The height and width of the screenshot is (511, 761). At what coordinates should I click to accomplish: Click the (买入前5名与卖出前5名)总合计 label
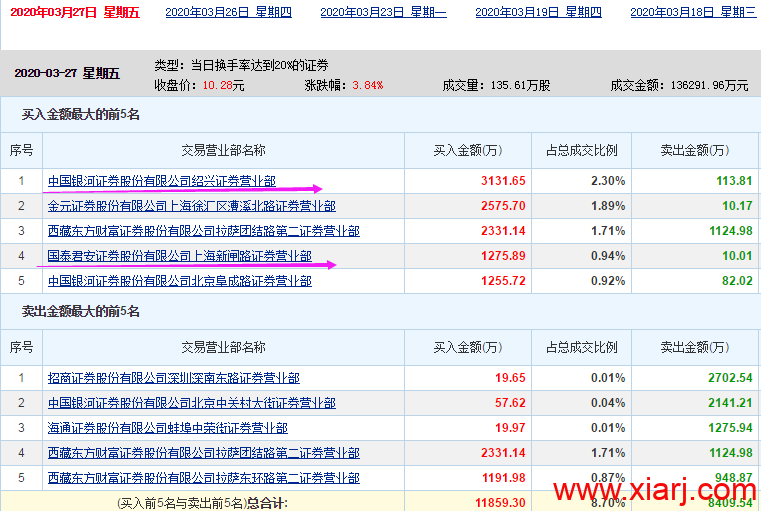pyautogui.click(x=202, y=503)
